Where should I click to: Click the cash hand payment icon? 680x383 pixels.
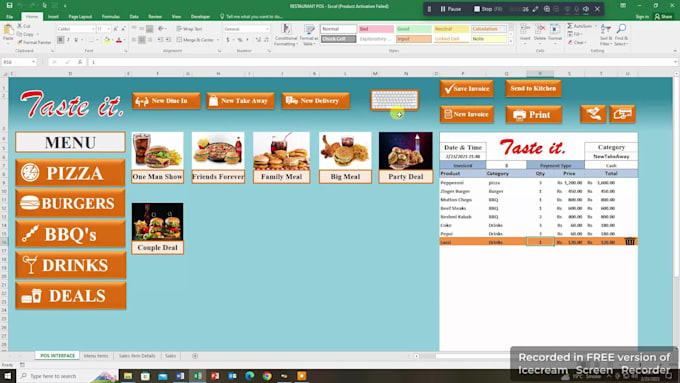593,114
